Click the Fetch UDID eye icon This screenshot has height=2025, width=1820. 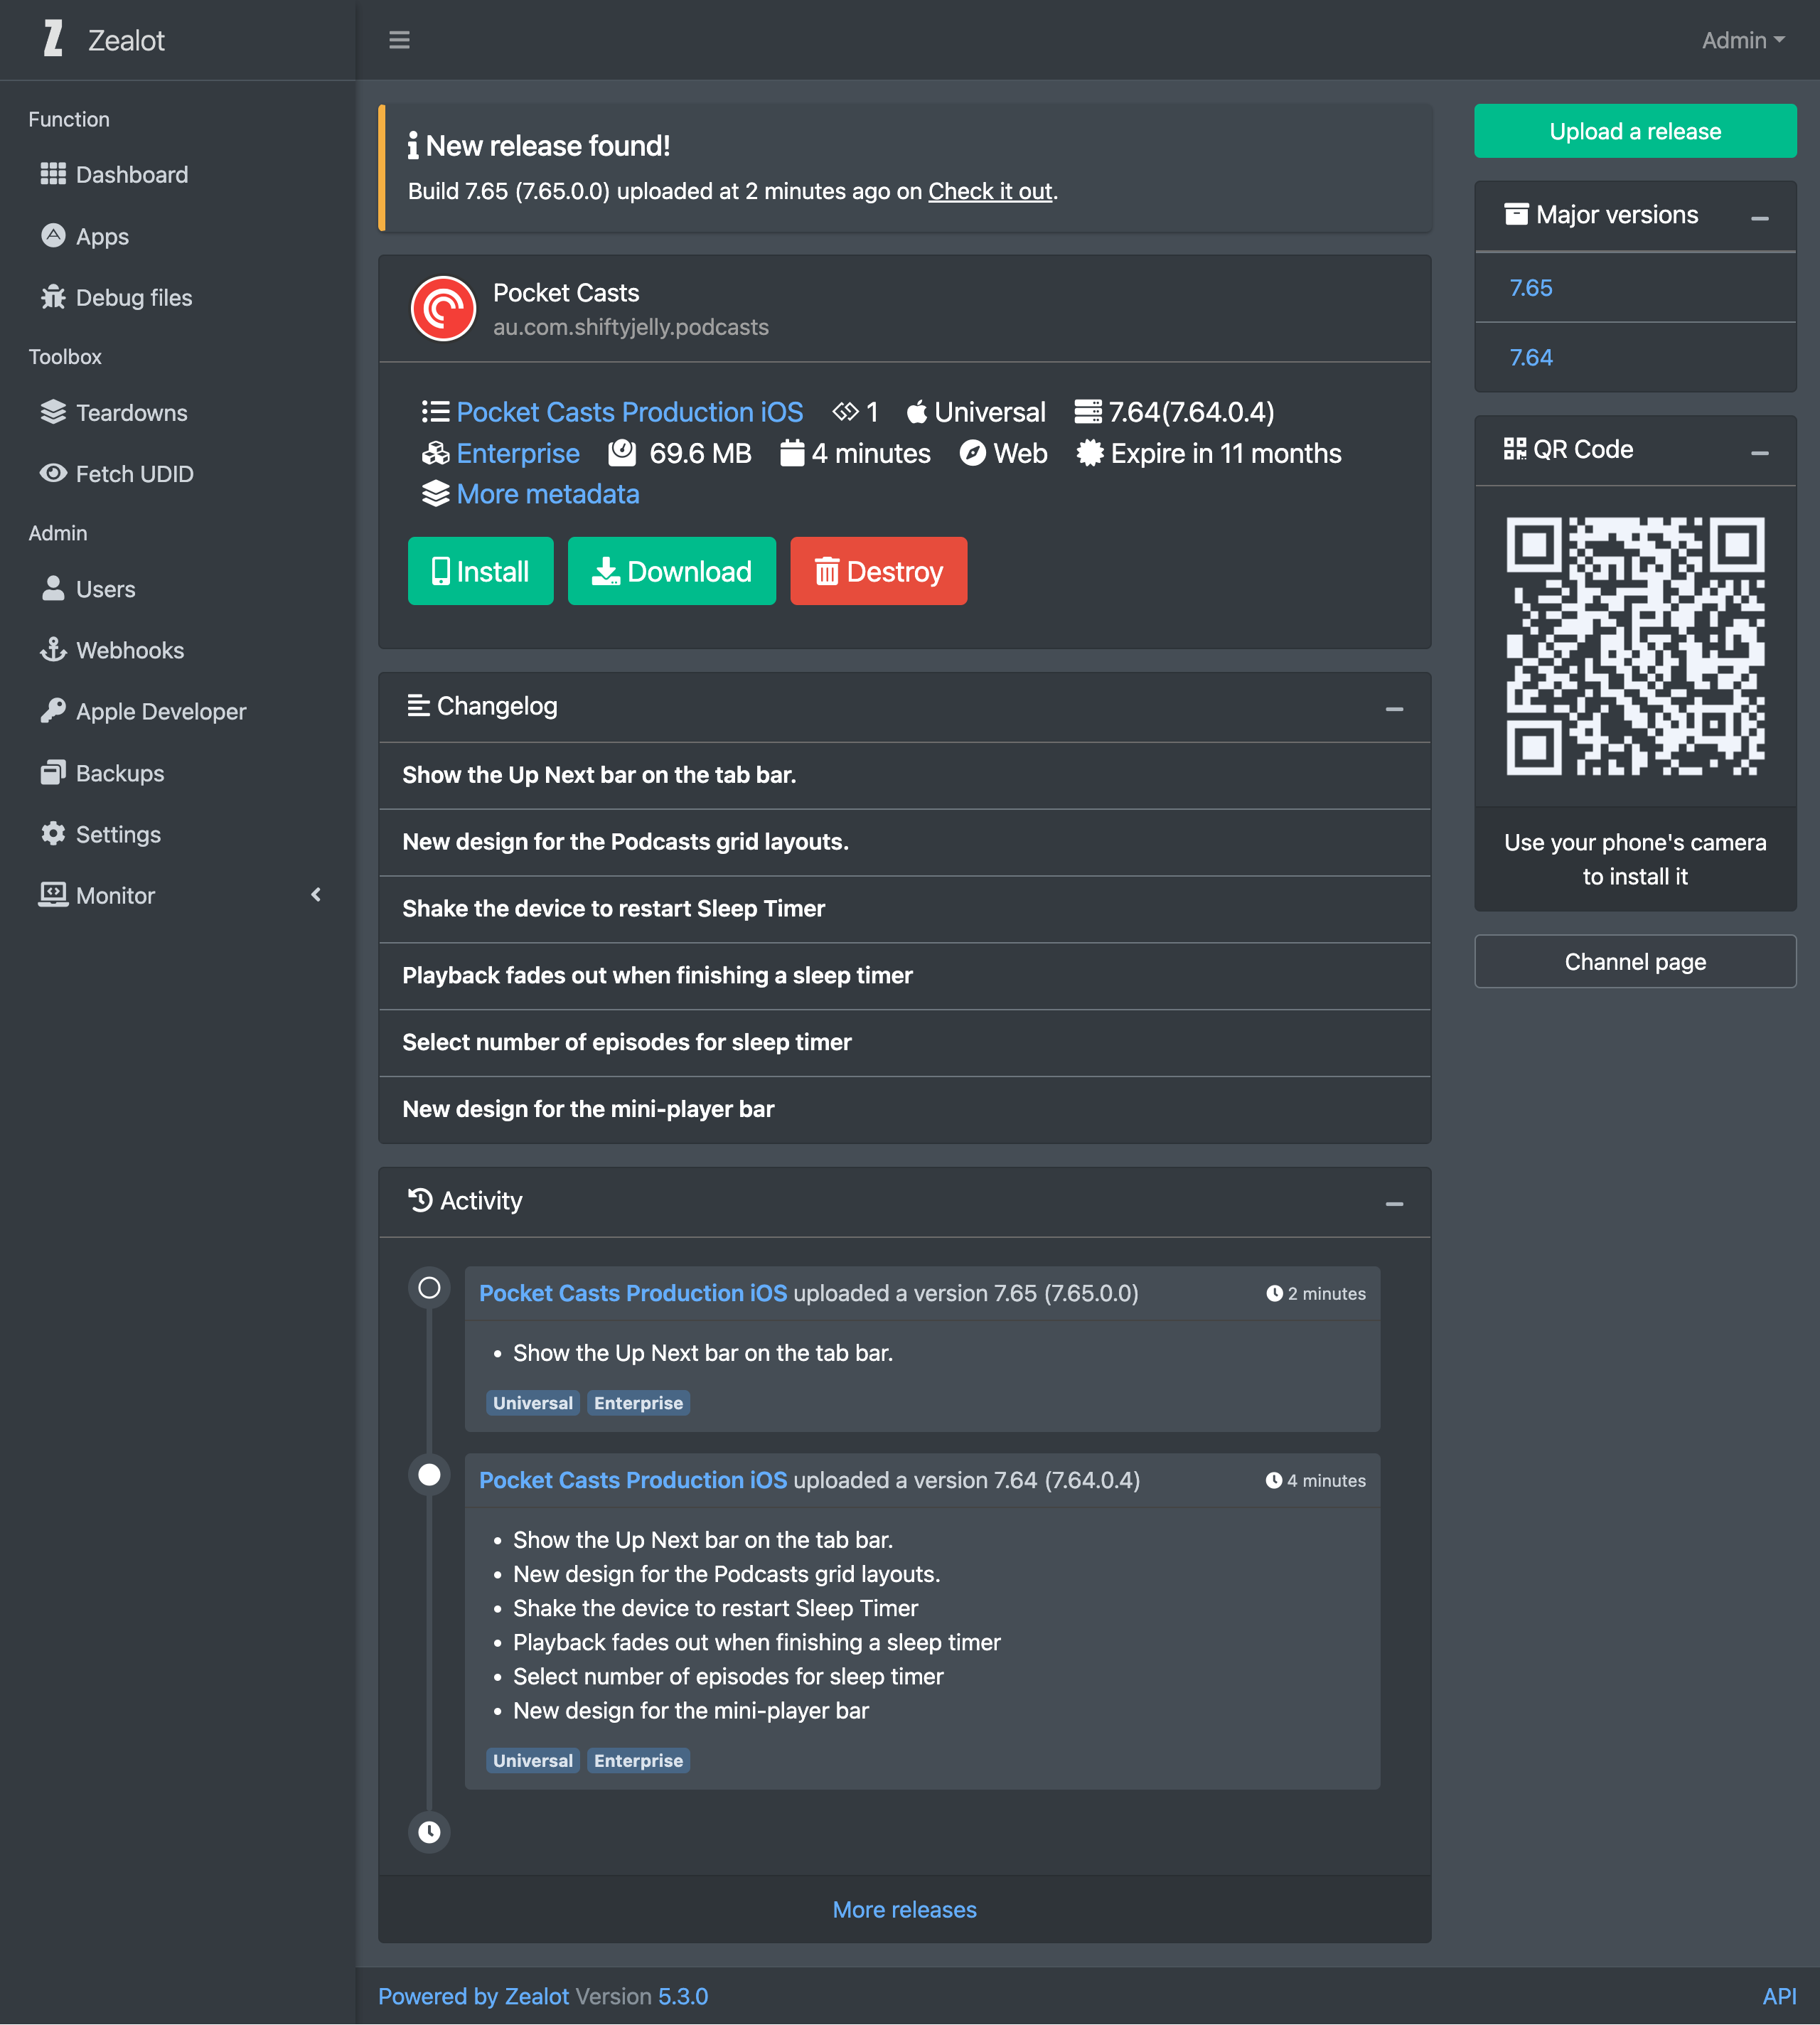(52, 473)
